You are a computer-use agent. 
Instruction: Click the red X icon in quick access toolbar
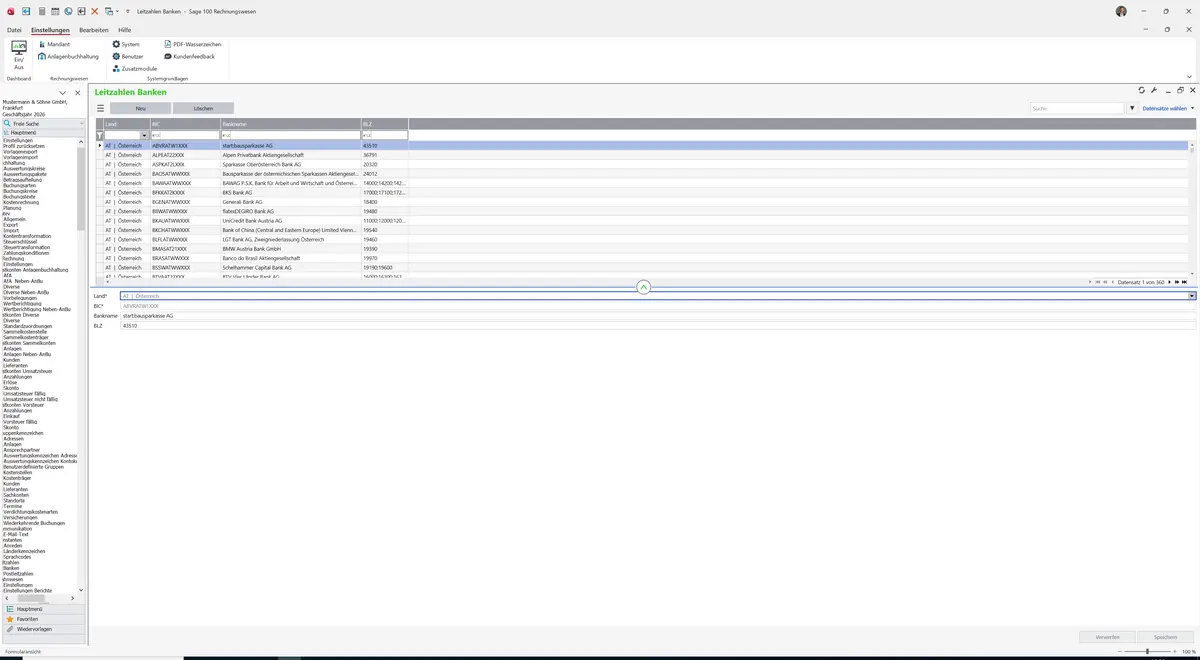point(94,10)
